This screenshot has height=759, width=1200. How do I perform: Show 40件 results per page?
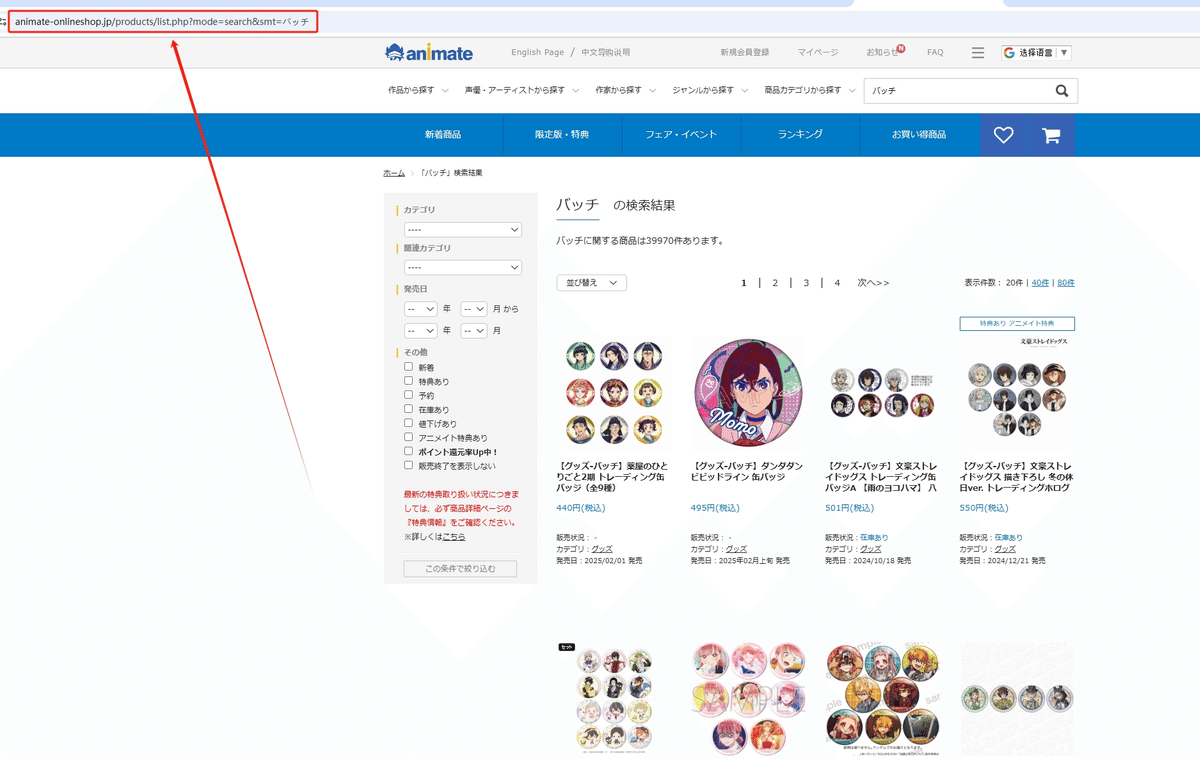coord(1040,283)
